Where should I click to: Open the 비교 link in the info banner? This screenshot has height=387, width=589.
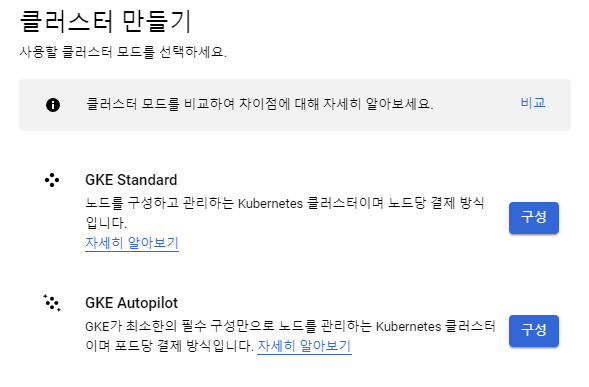pos(533,103)
